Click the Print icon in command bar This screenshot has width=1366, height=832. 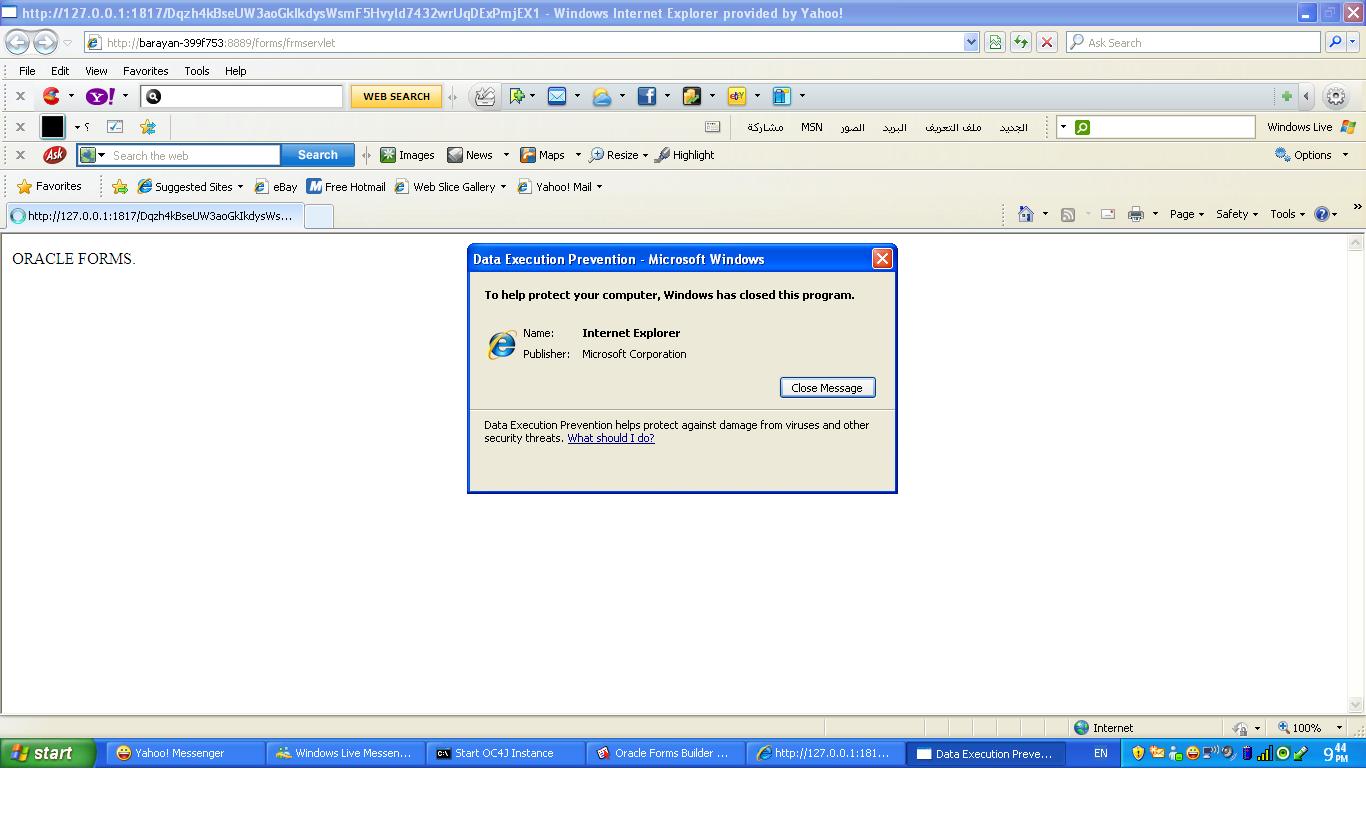1135,214
